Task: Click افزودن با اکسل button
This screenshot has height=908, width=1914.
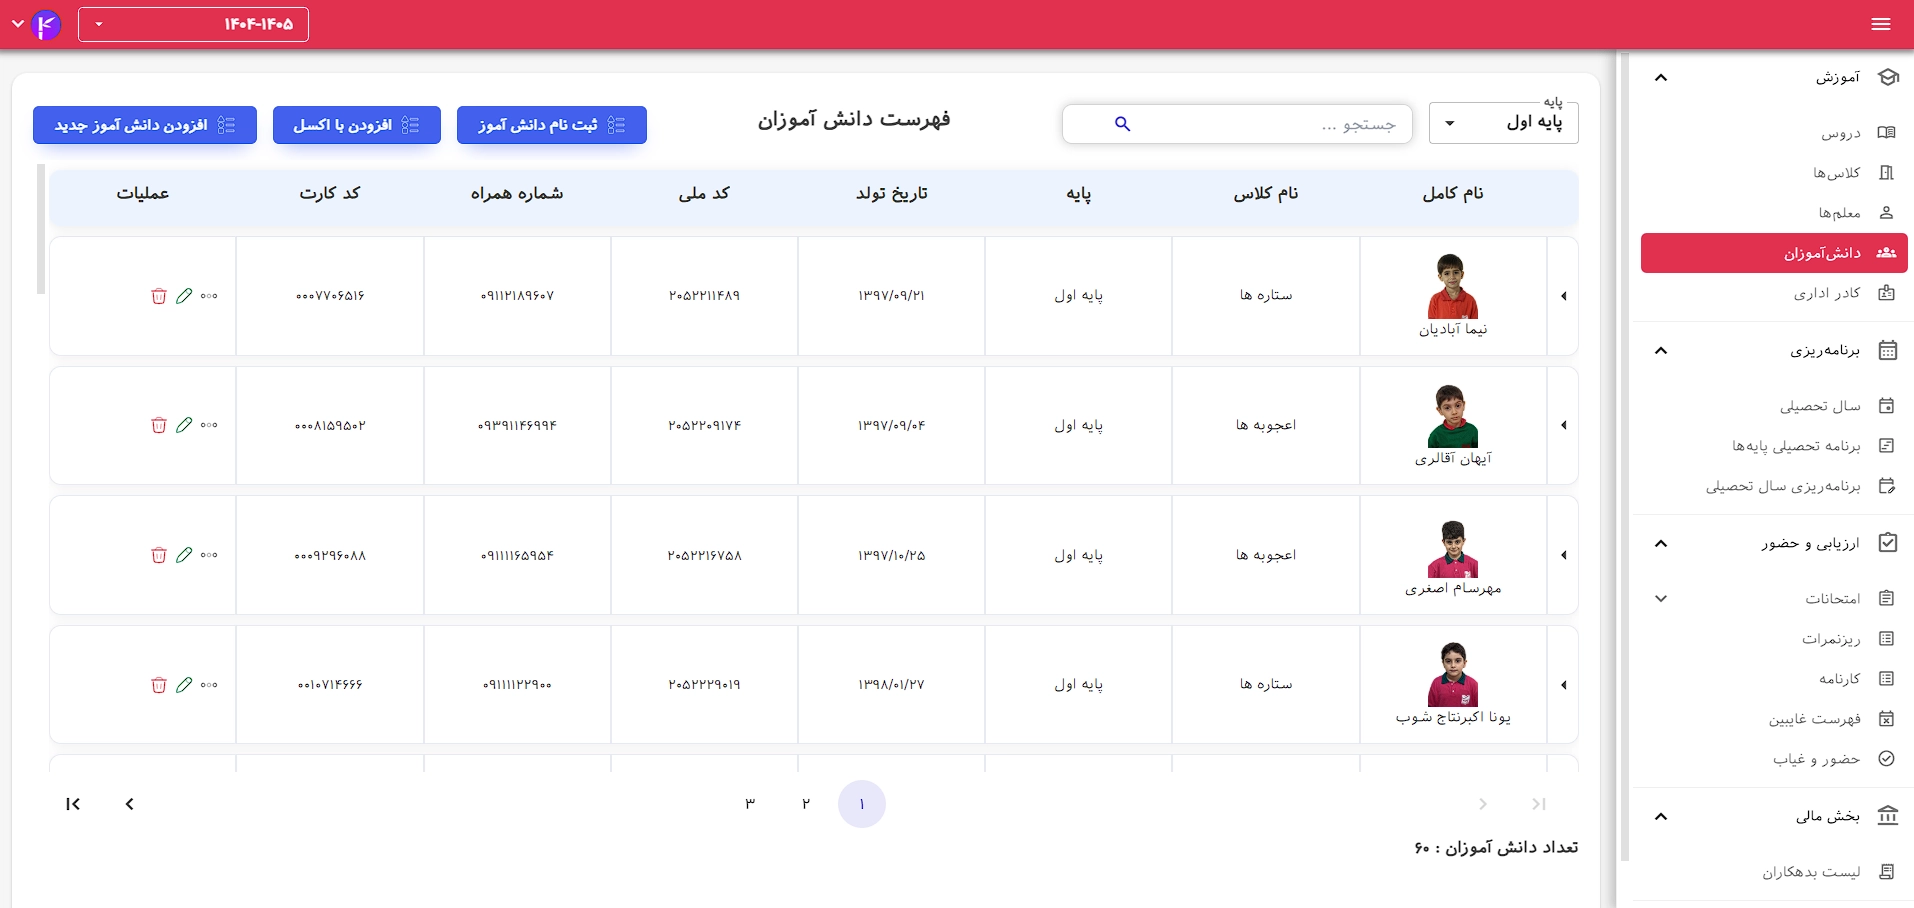Action: coord(357,125)
